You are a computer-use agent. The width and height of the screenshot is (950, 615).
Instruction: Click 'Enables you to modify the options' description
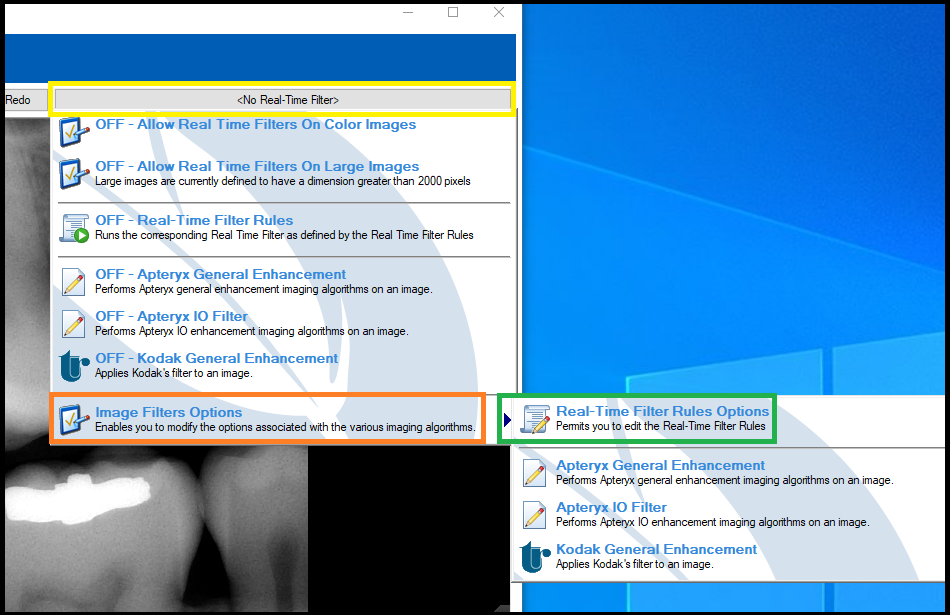coord(285,427)
